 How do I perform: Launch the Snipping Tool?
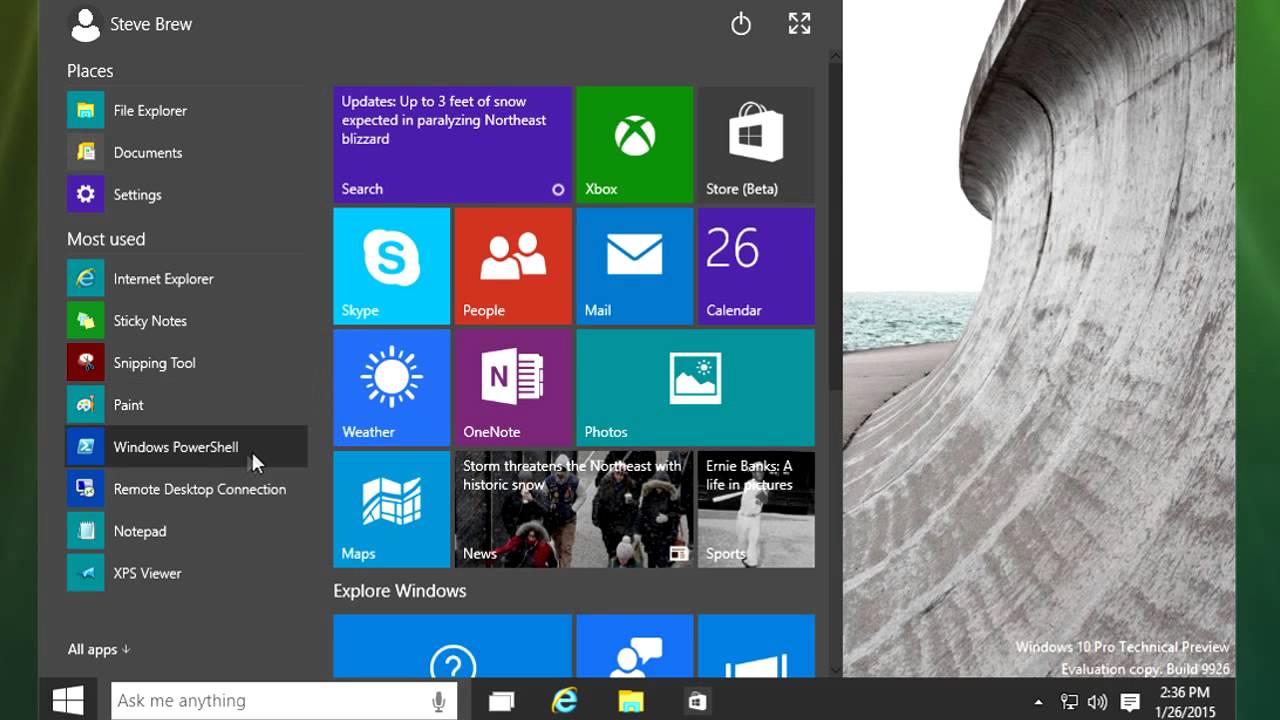[x=186, y=363]
